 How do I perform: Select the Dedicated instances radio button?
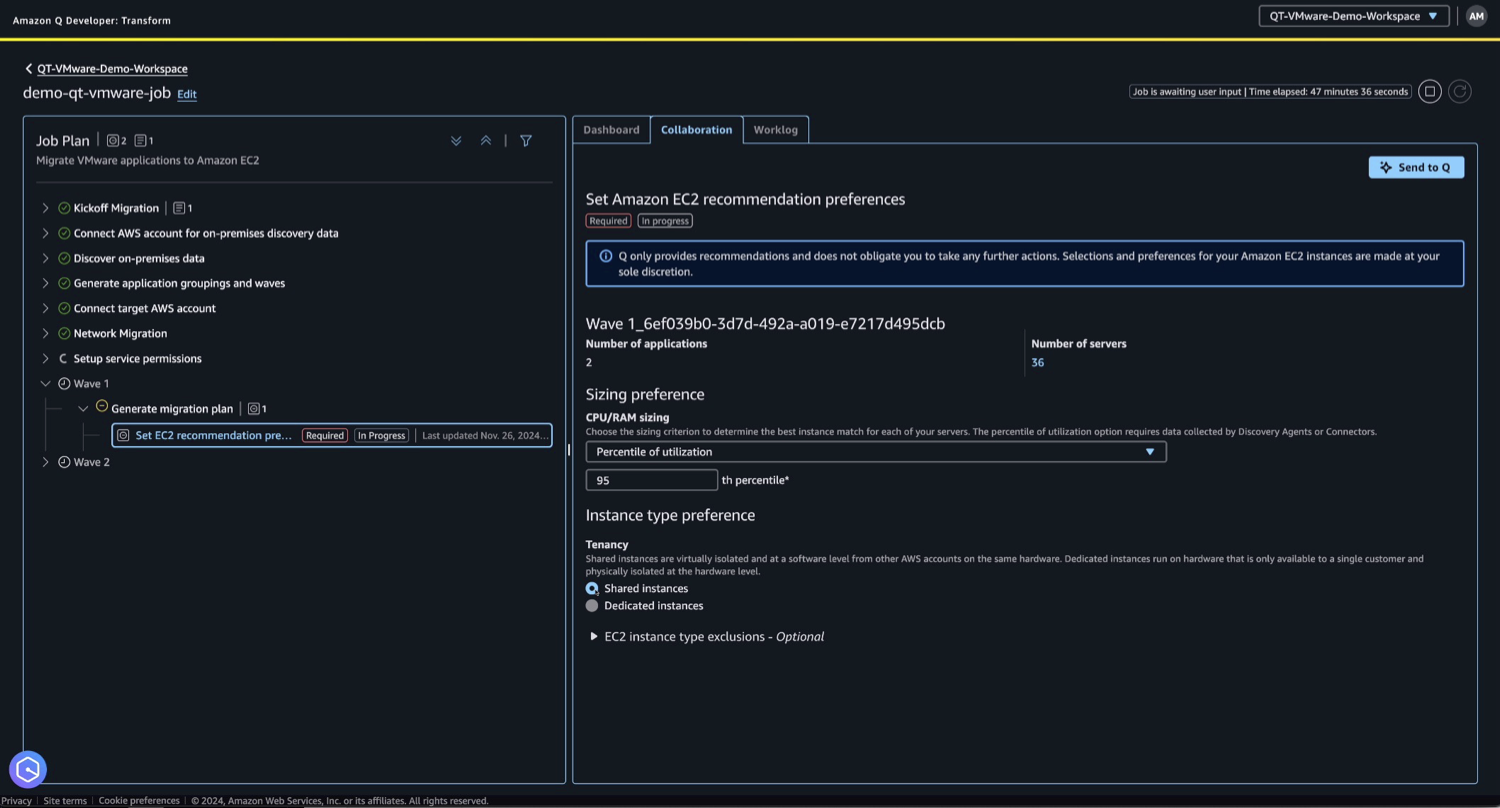(592, 606)
